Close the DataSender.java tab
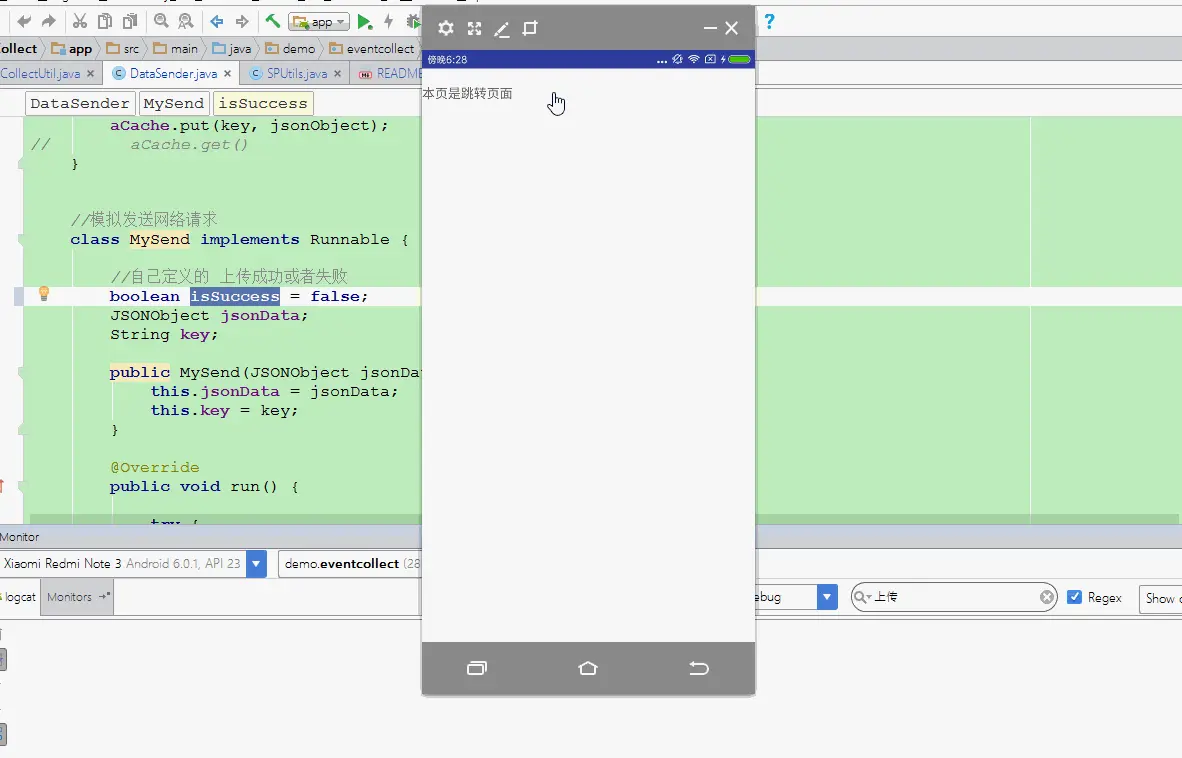Viewport: 1182px width, 758px height. 228,74
